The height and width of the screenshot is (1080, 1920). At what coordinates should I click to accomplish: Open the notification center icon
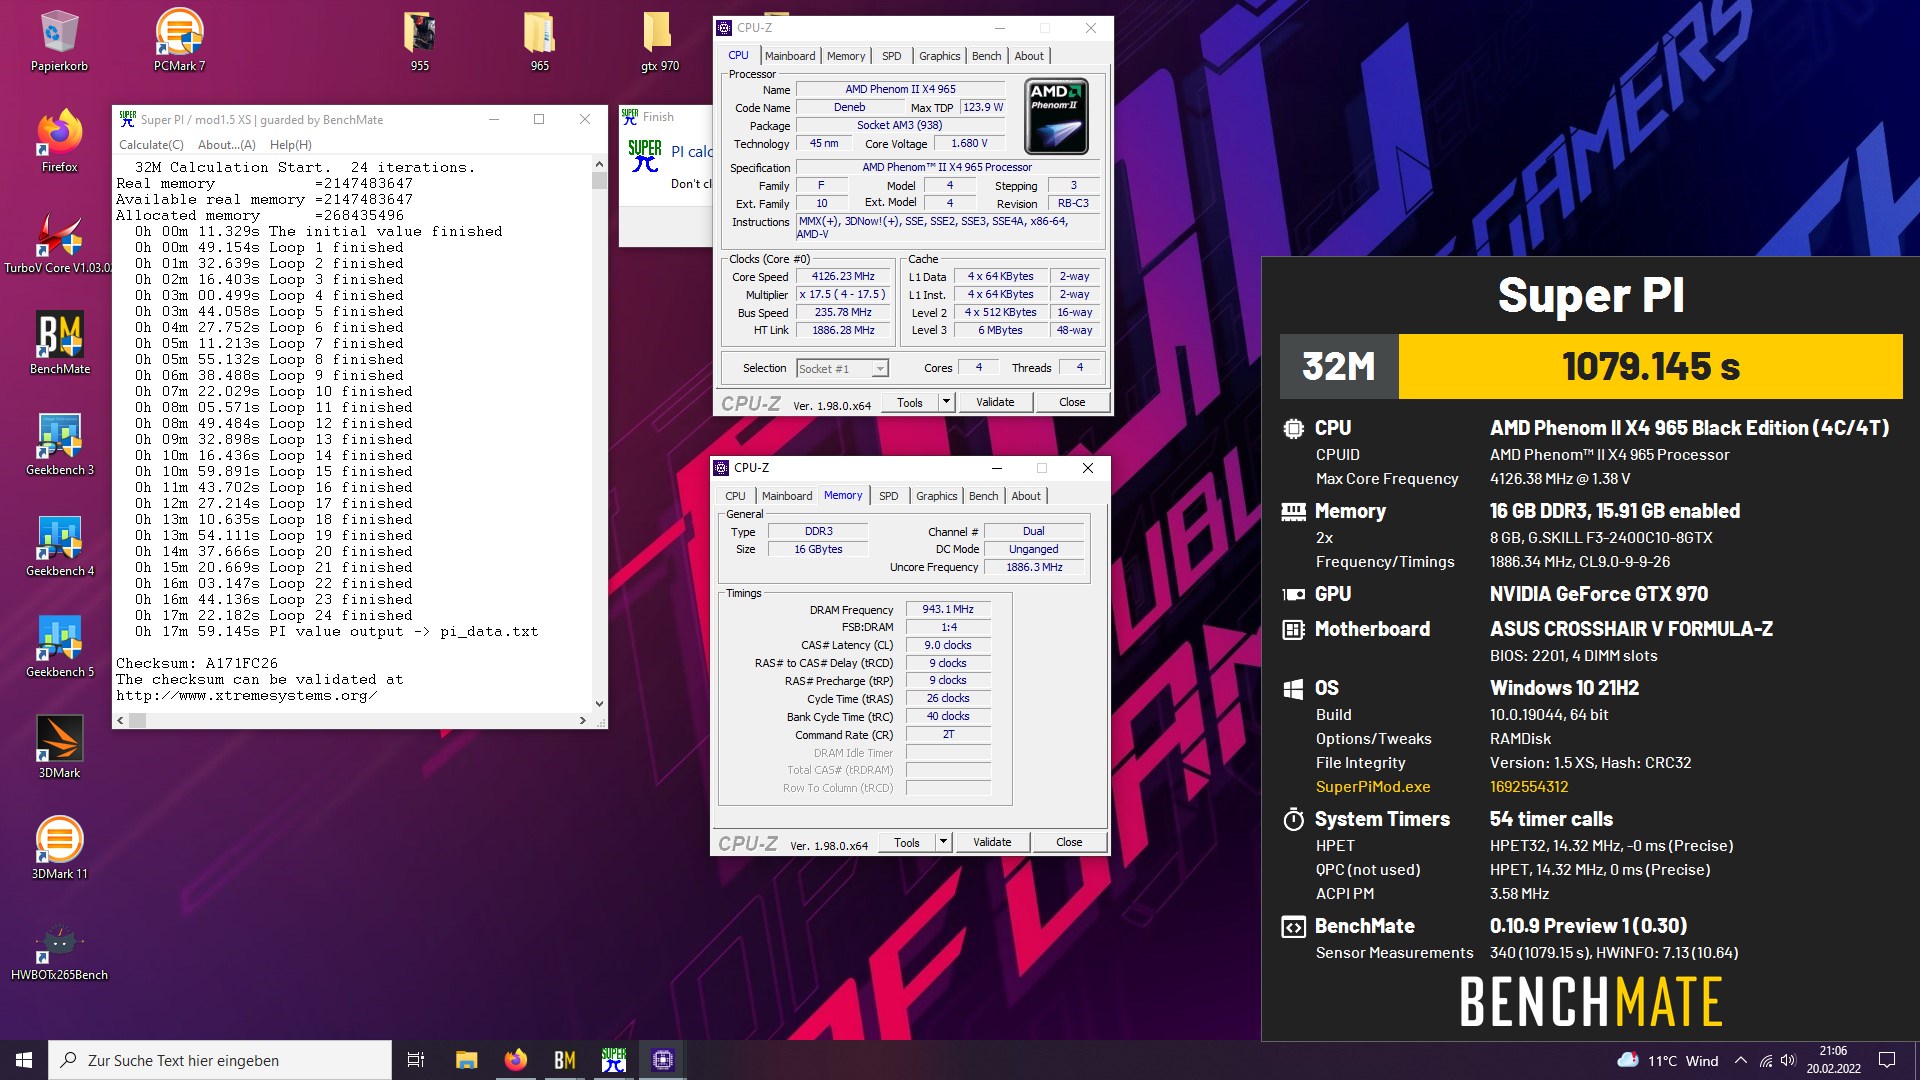(x=1887, y=1060)
